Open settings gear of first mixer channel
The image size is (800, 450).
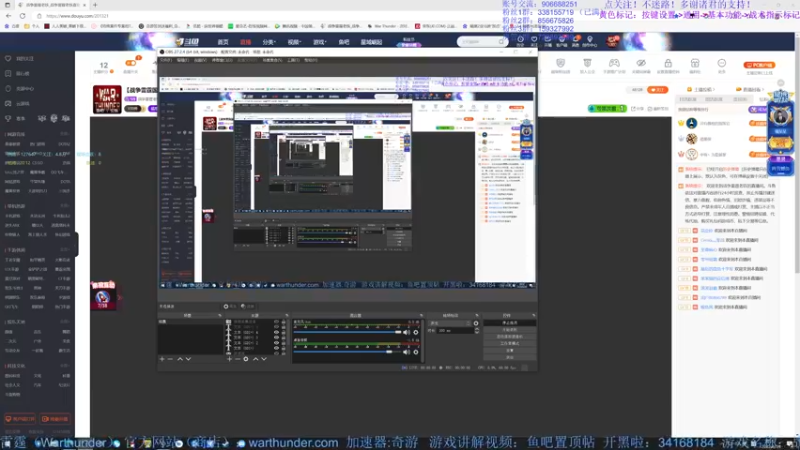416,333
